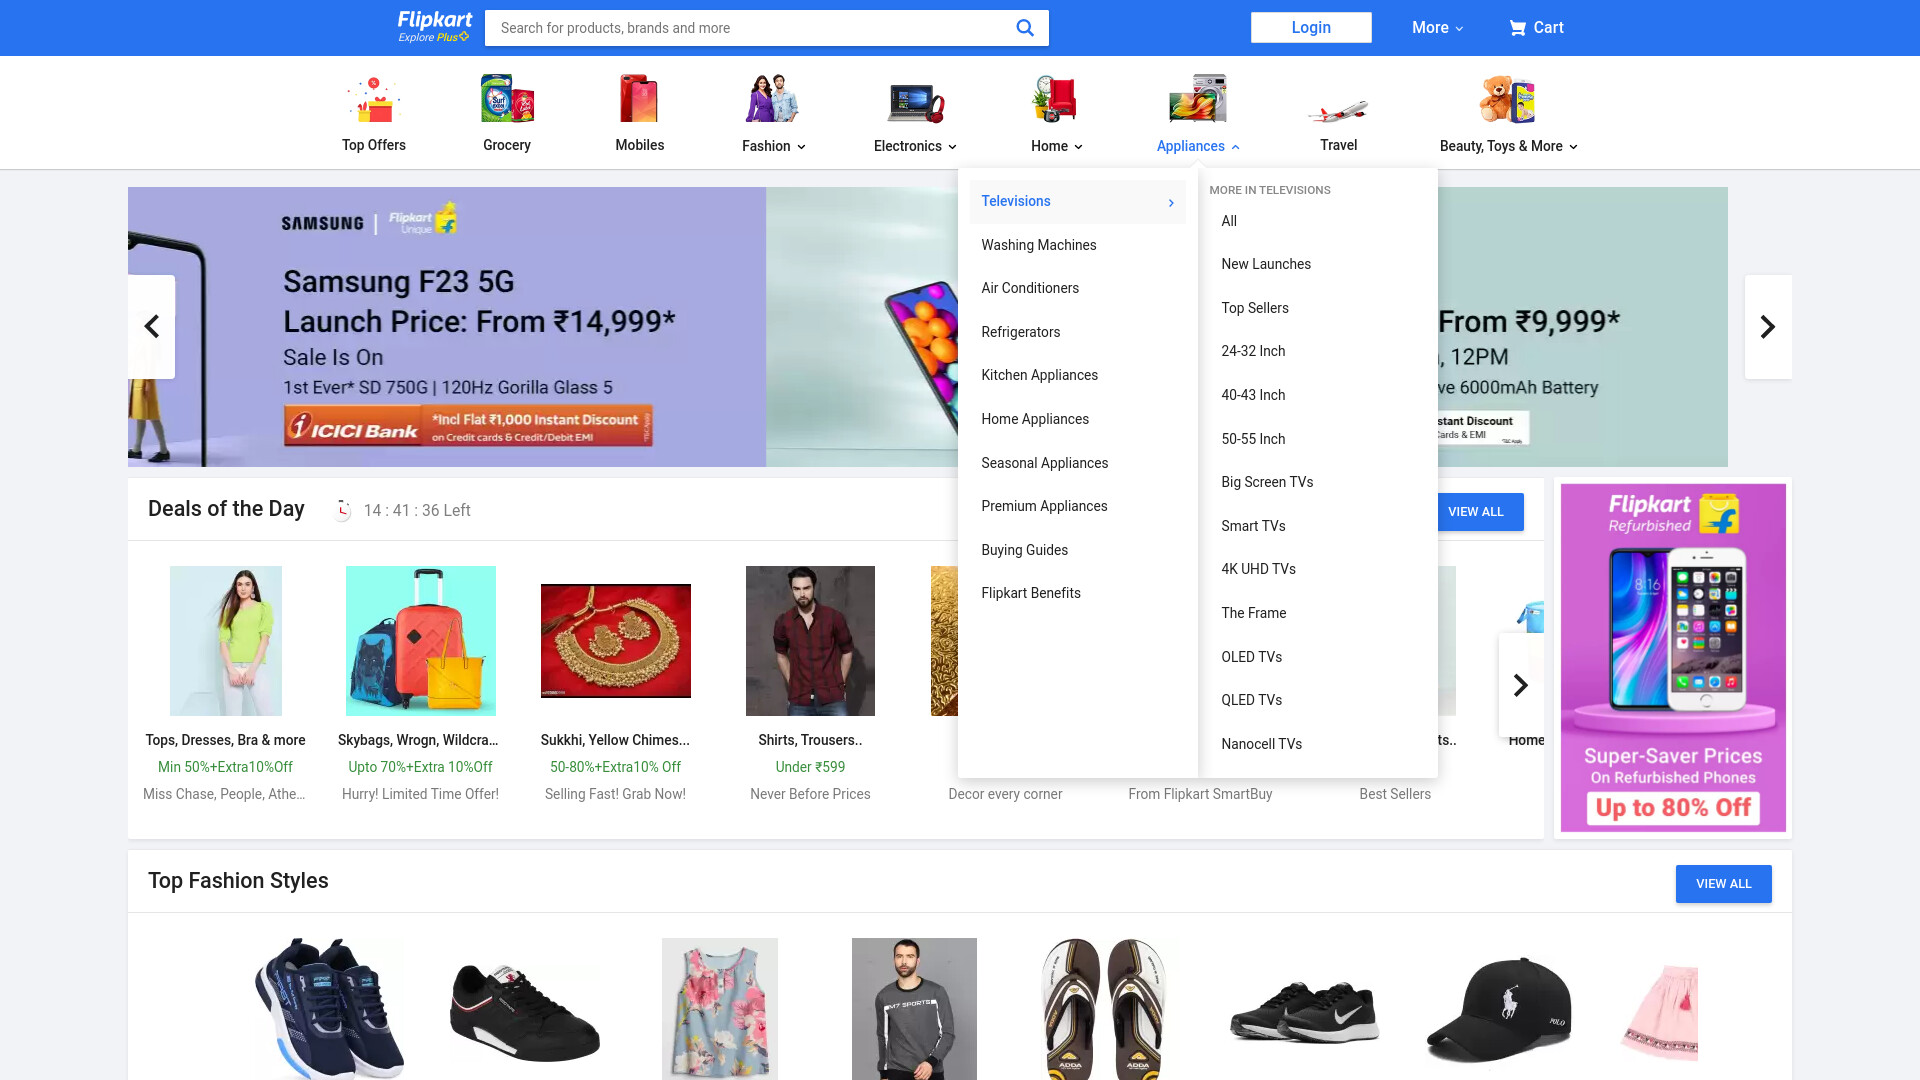Open Tops, Dresses, Bra deal thumbnail
This screenshot has width=1920, height=1080.
pyautogui.click(x=226, y=641)
